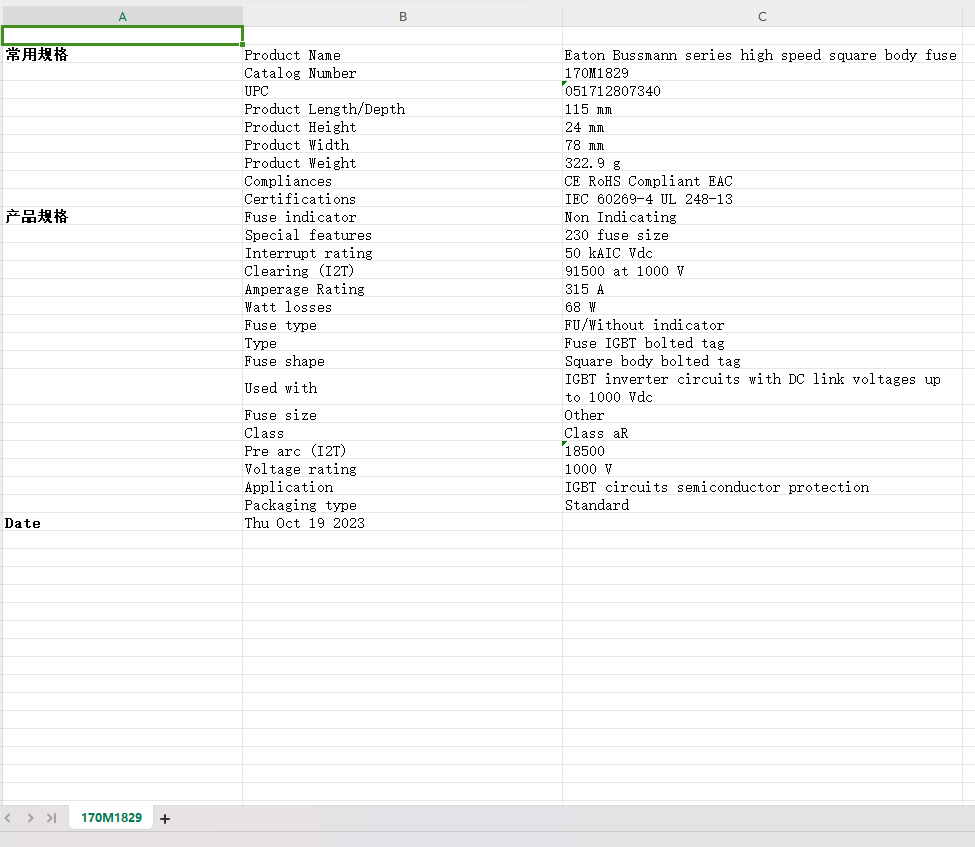
Task: Click the '91500 at 1000 V' cell
Action: pyautogui.click(x=762, y=271)
